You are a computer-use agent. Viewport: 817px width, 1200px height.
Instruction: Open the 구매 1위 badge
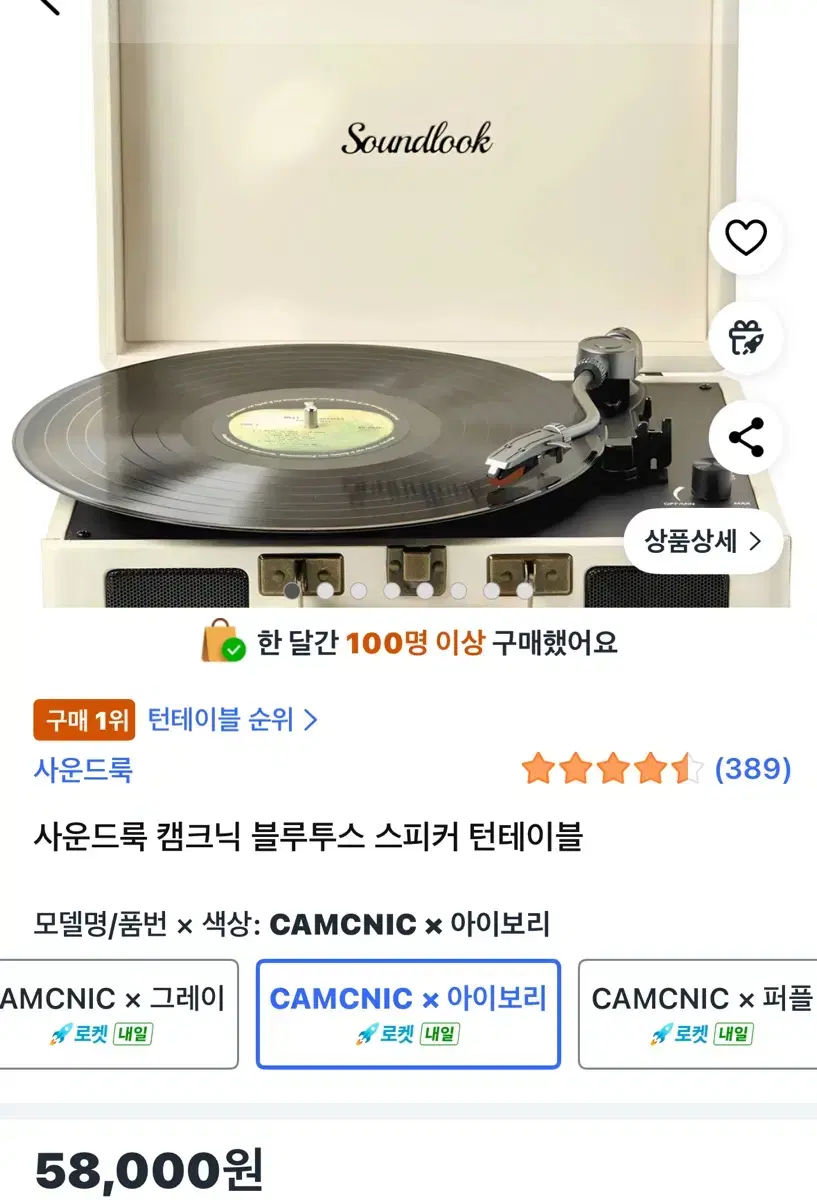84,720
